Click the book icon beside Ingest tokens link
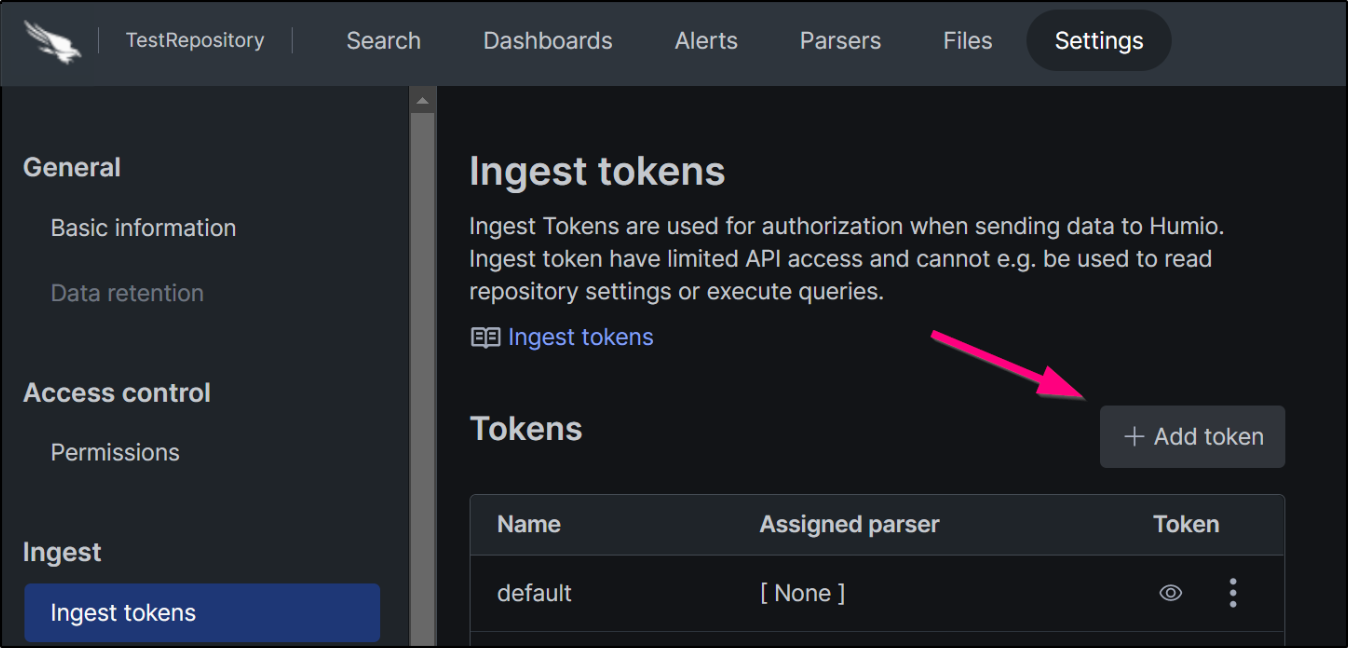This screenshot has height=648, width=1348. click(485, 338)
